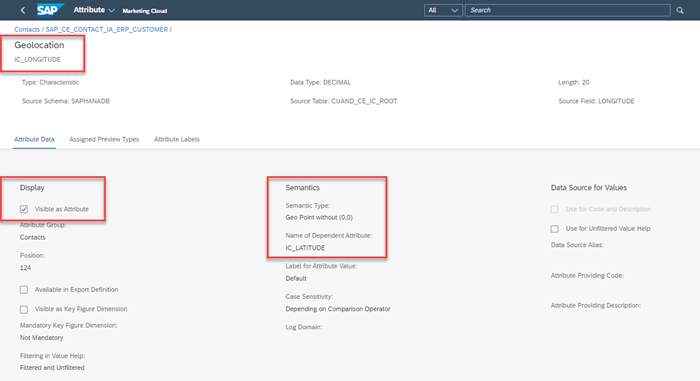Screen dimensions: 700x381
Task: Go back using the header back arrow
Action: tap(23, 10)
